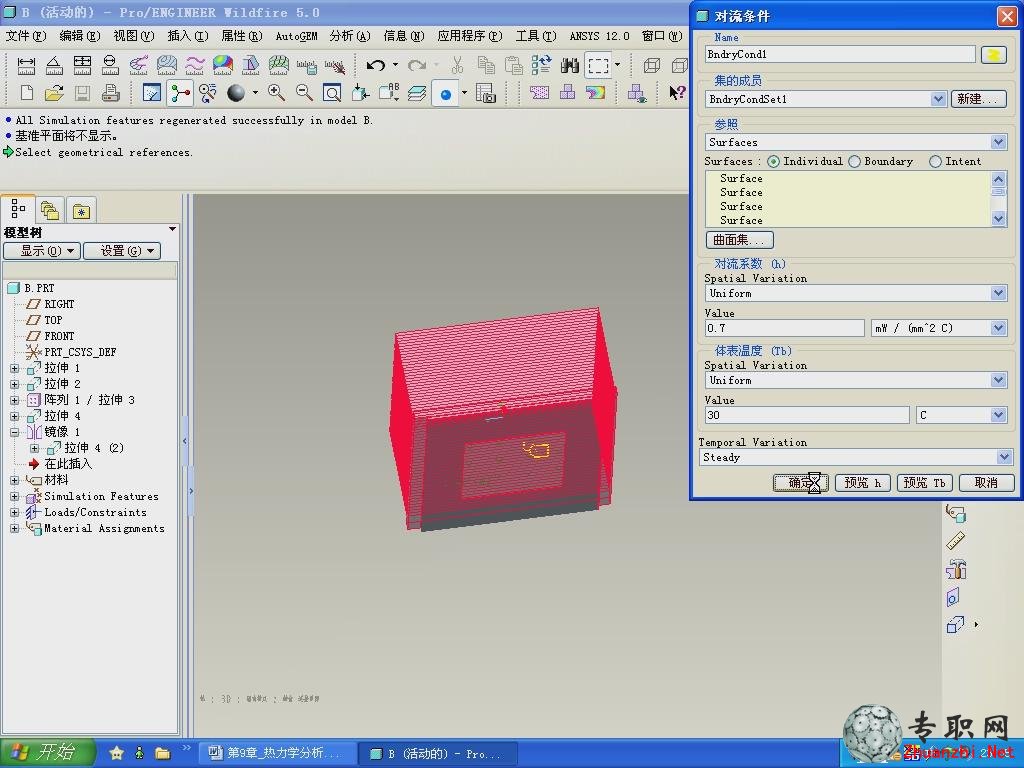Viewport: 1024px width, 768px height.
Task: Click the scissors cut icon
Action: click(457, 65)
